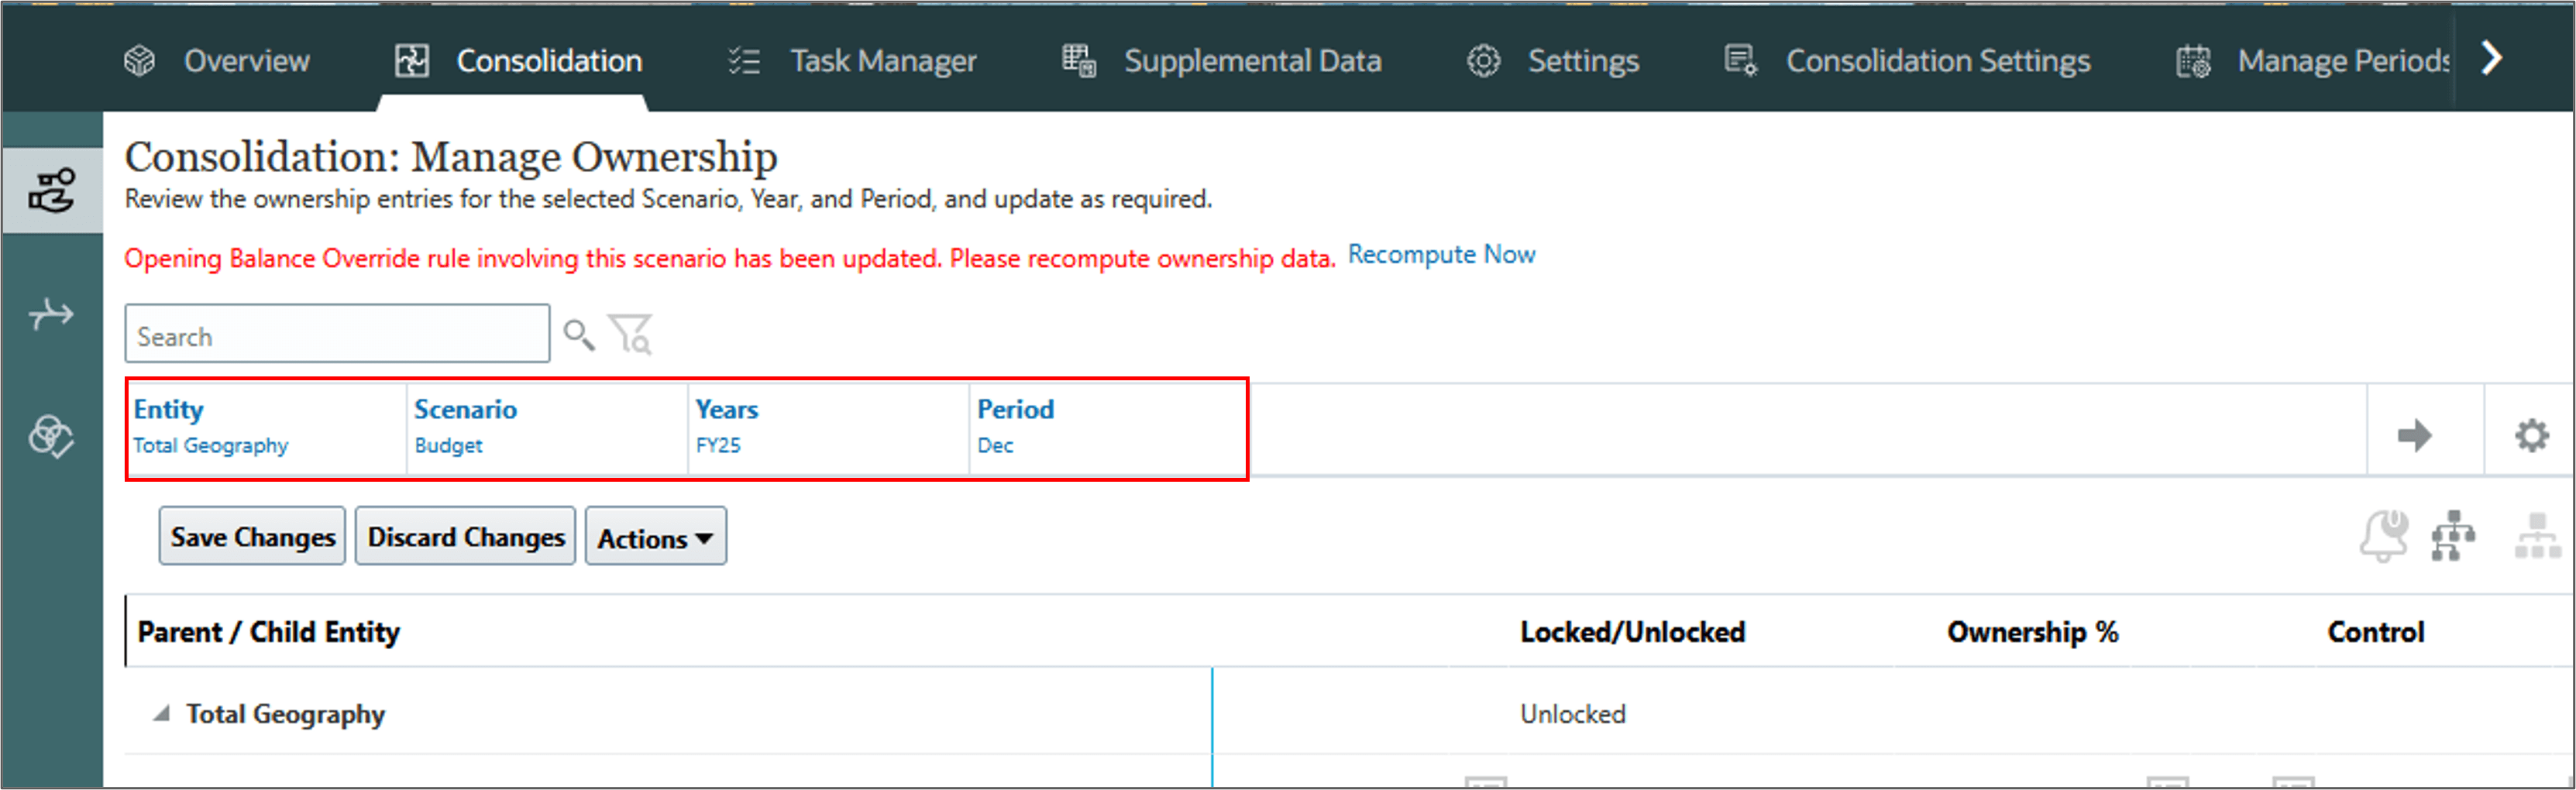The width and height of the screenshot is (2576, 790).
Task: Click the dark hierarchy tree icon
Action: (2453, 536)
